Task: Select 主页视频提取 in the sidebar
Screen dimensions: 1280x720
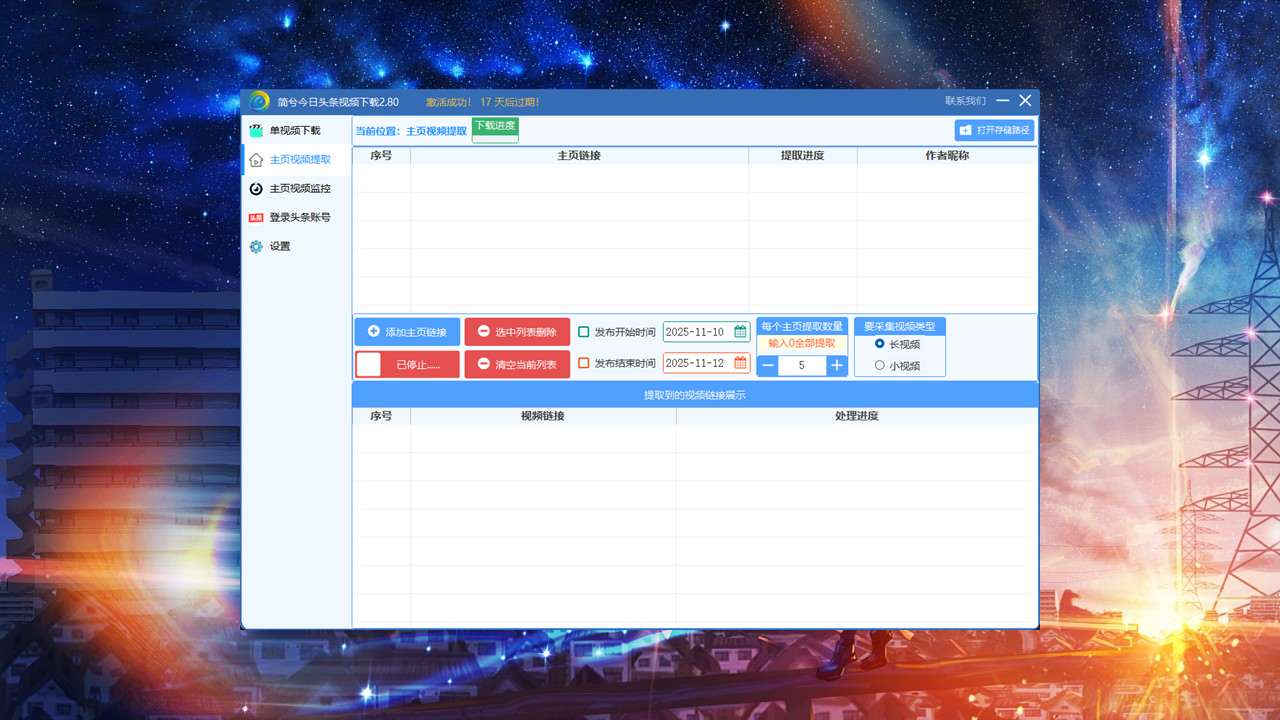Action: coord(299,160)
